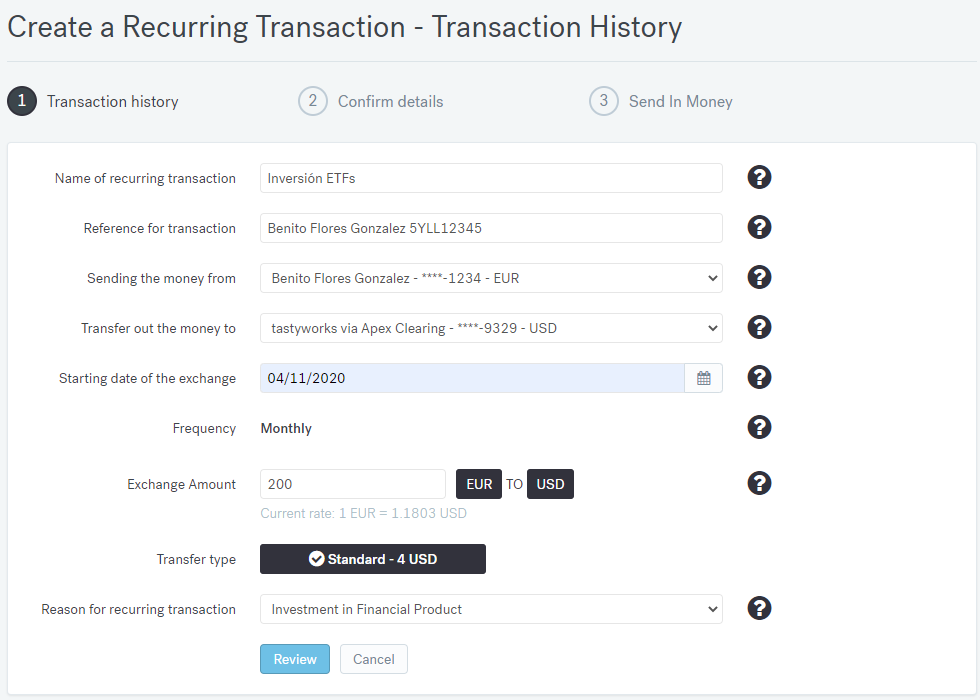
Task: Go to step 3 Send In Money
Action: coord(661,101)
